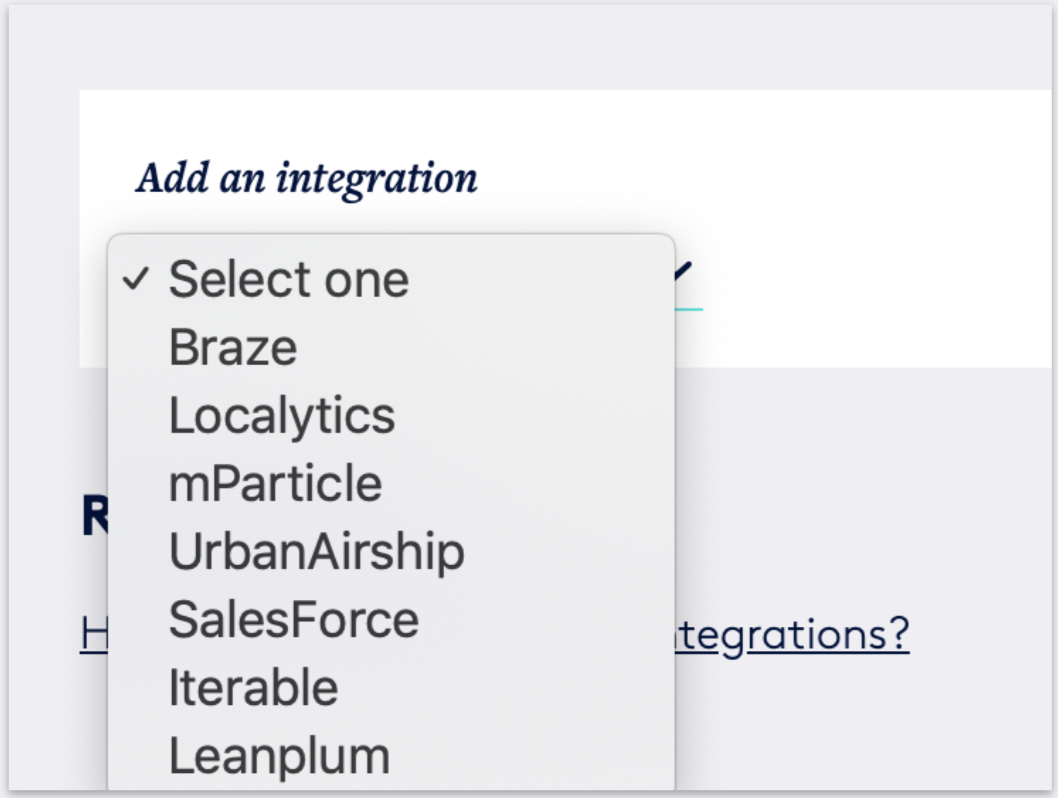Image resolution: width=1058 pixels, height=798 pixels.
Task: Select Braze from the integration list
Action: [232, 347]
